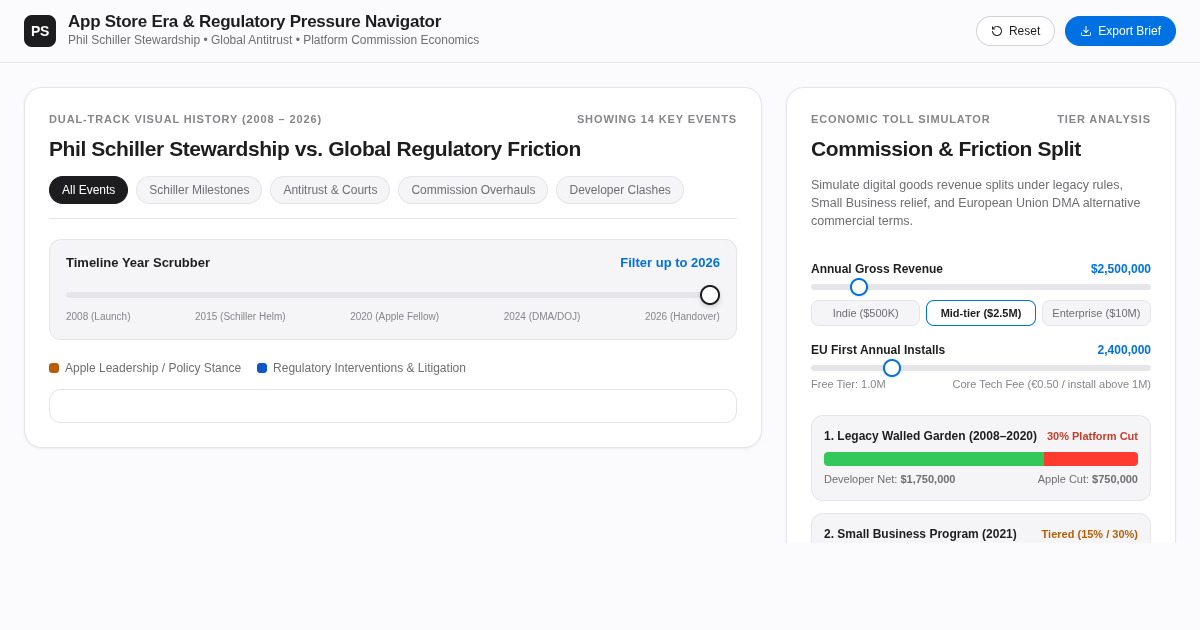Click the 2026 (Handover) timeline label

click(x=682, y=316)
